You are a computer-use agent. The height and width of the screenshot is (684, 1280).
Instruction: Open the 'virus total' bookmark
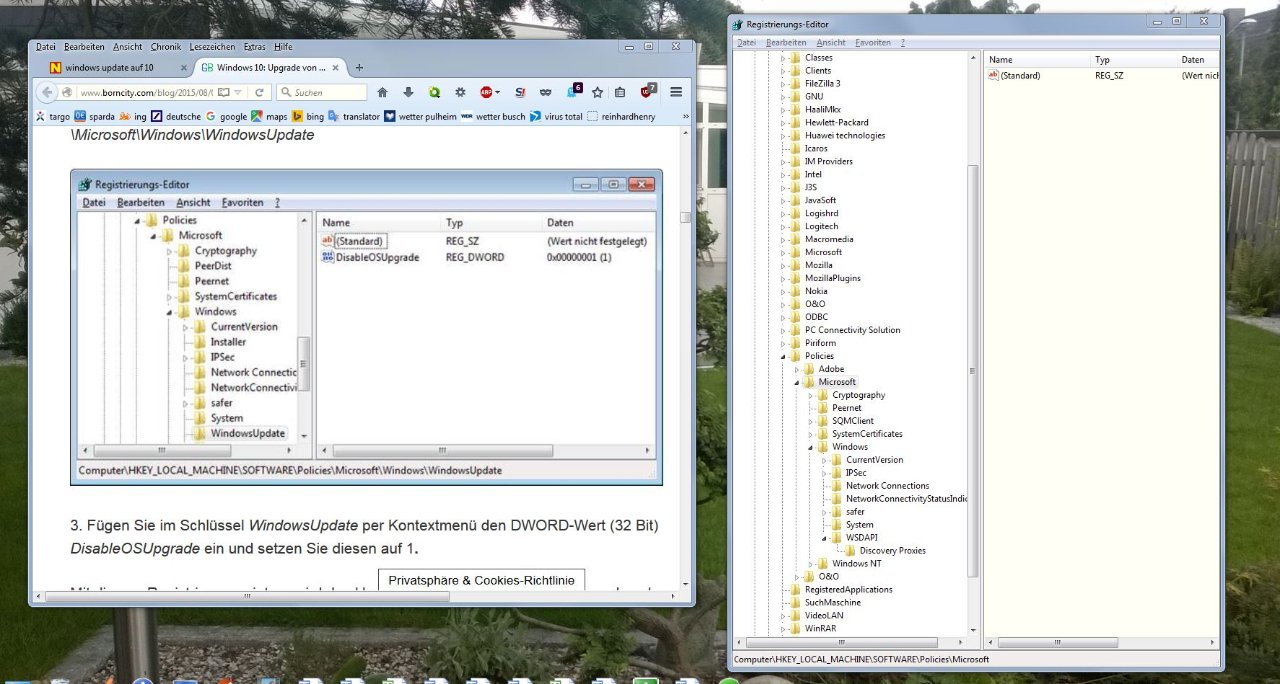coord(556,116)
